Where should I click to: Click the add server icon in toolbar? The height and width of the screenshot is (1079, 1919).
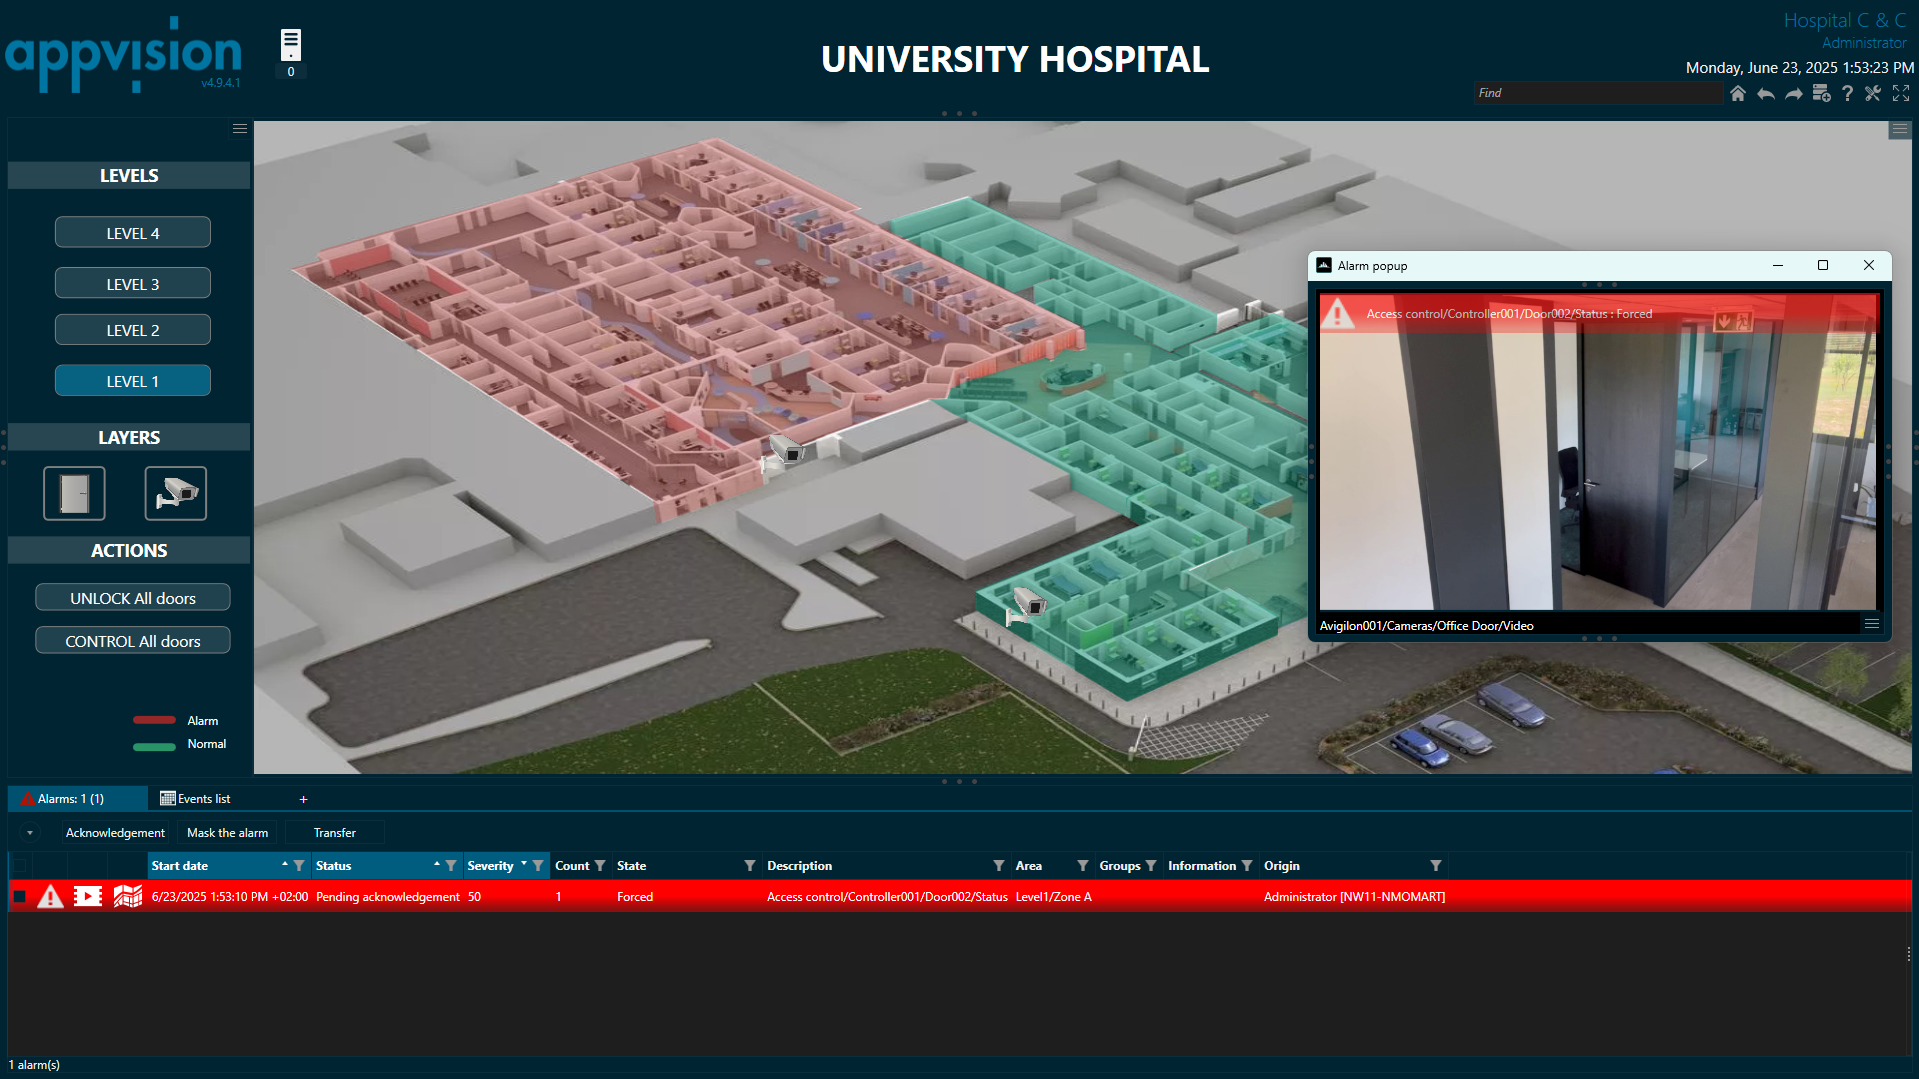1821,93
